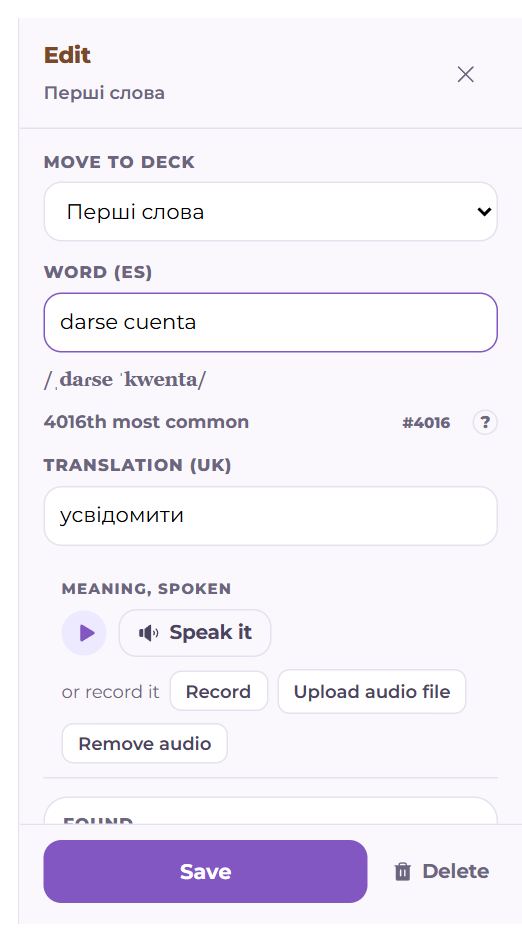Screen dimensions: 522x941
Task: Play the spoken meaning audio
Action: point(84,633)
